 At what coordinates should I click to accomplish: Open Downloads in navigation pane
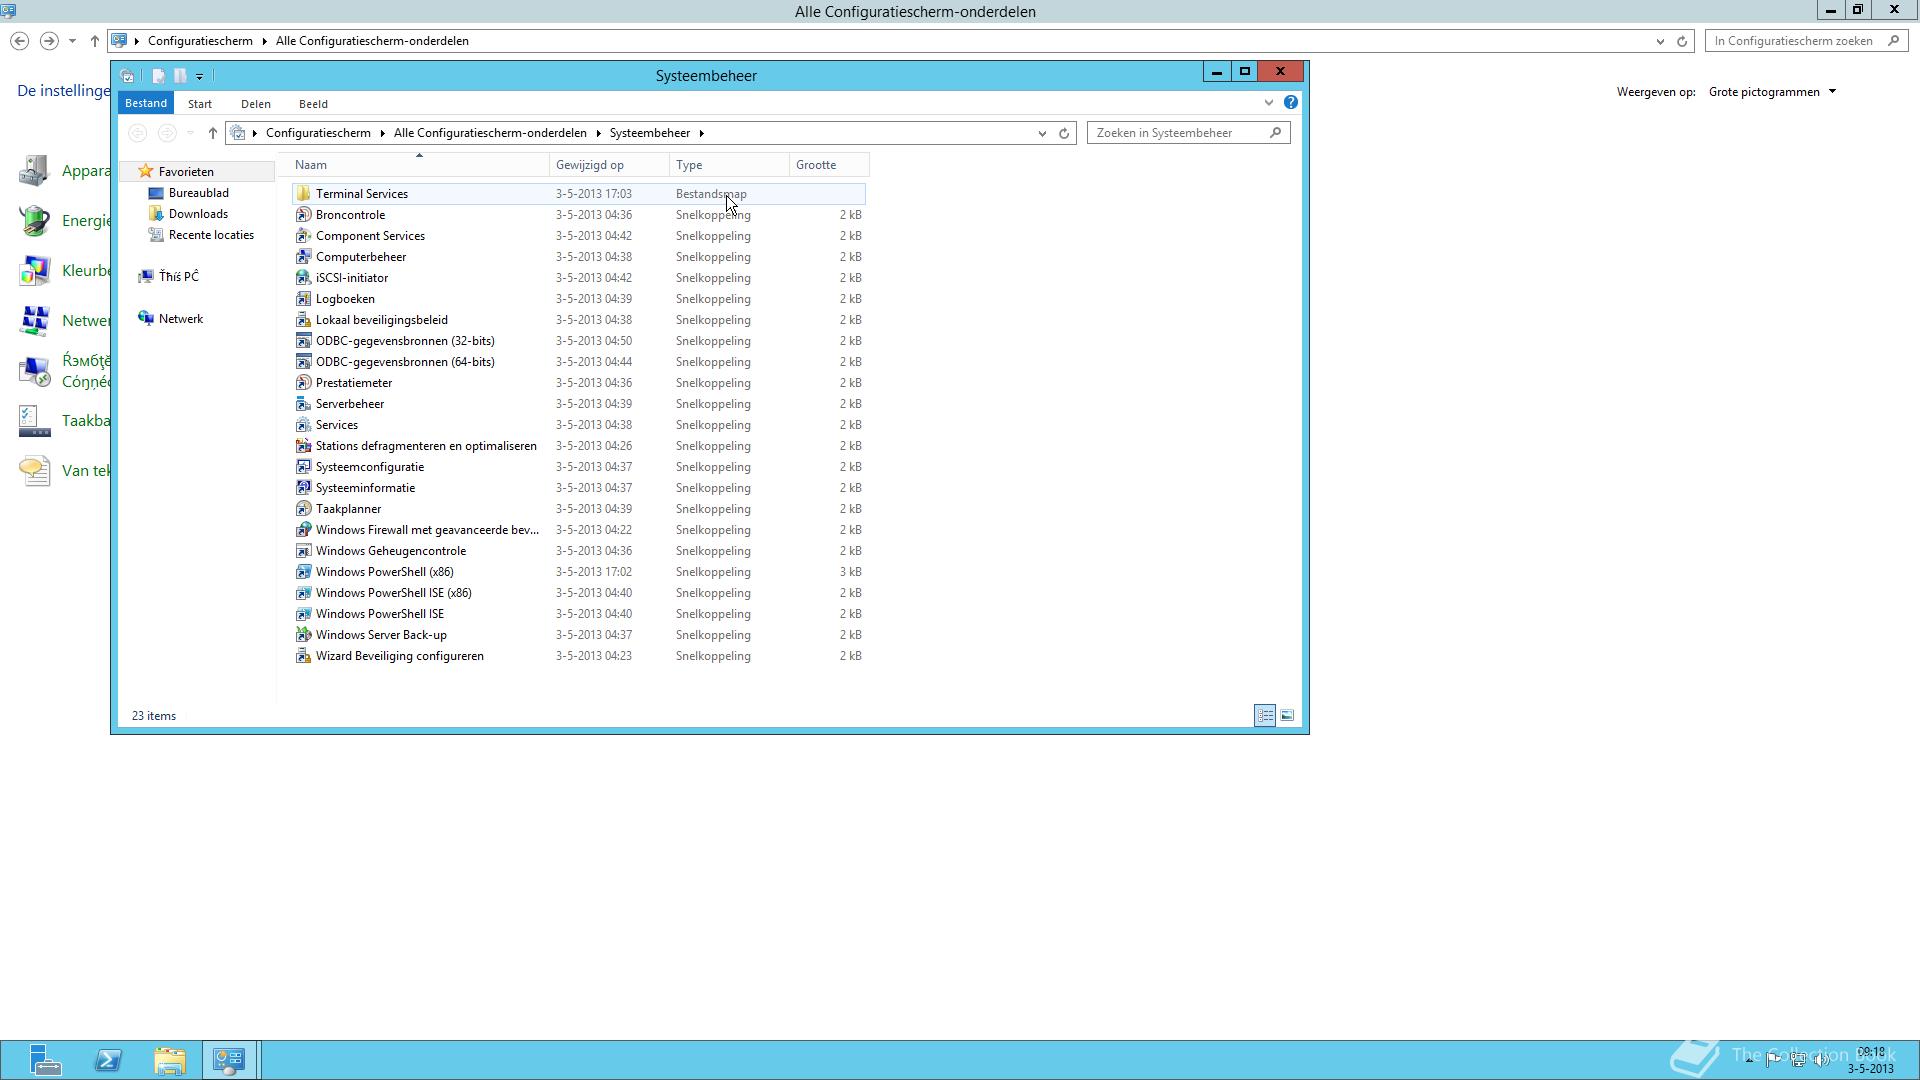click(x=198, y=214)
